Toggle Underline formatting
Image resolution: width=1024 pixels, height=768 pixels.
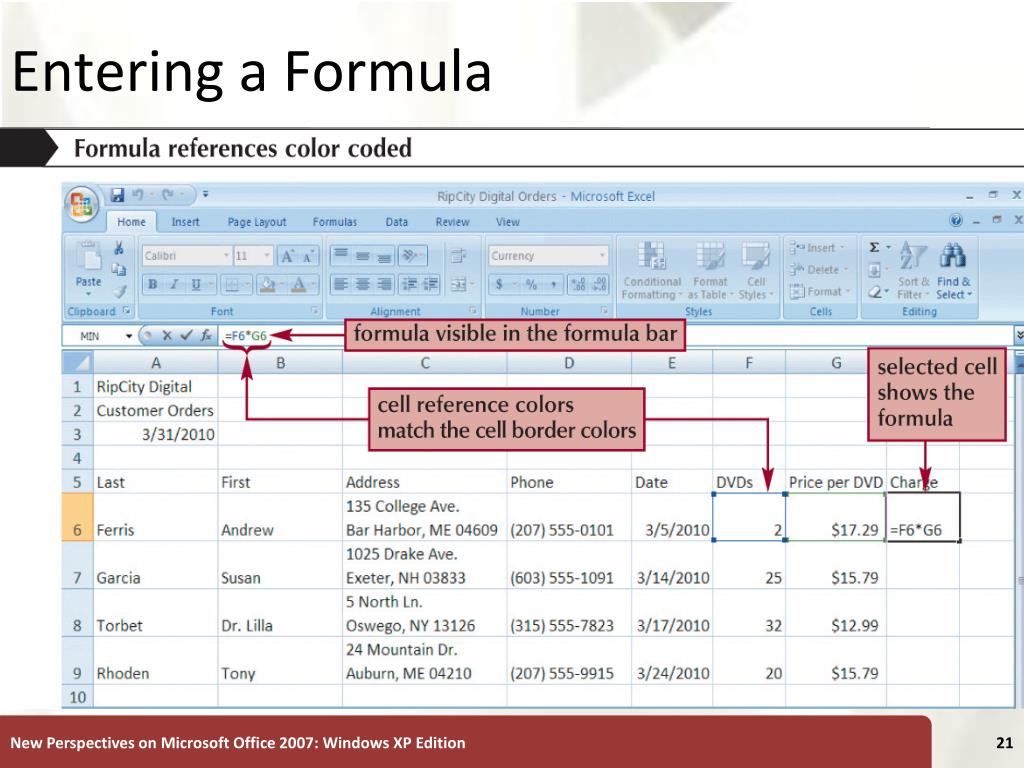[x=195, y=284]
